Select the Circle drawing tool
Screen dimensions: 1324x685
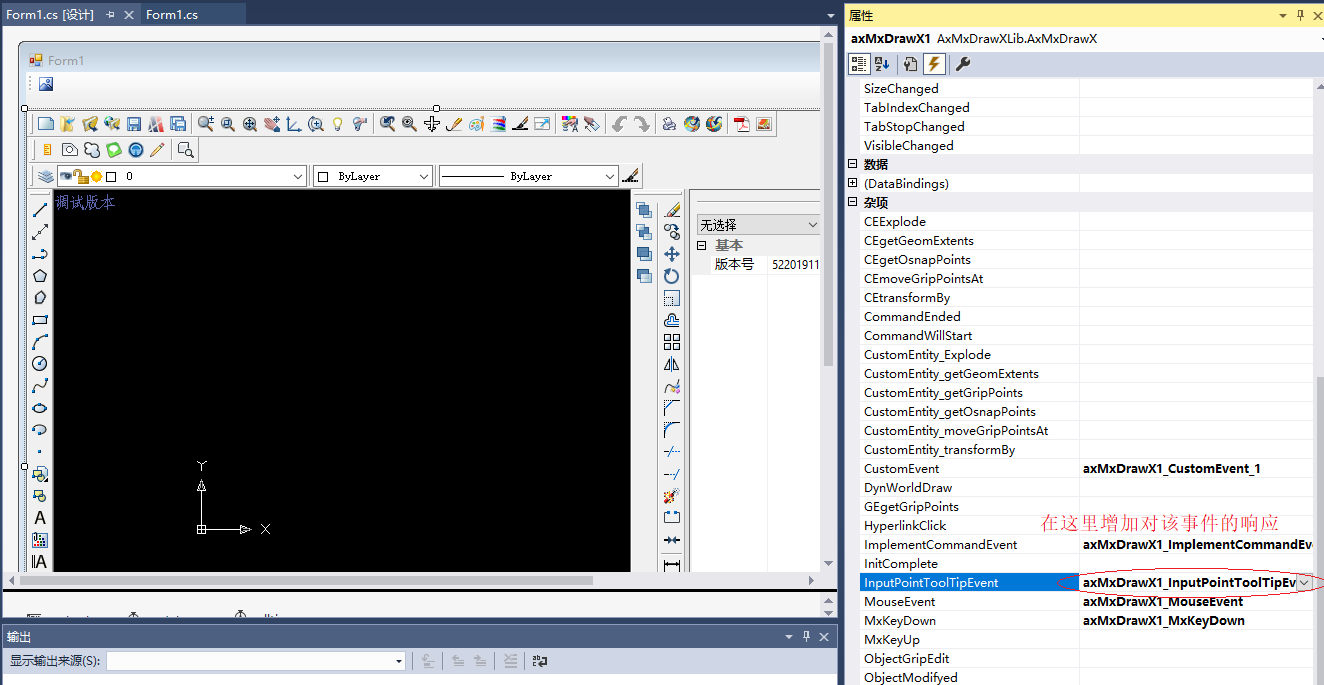click(x=40, y=364)
